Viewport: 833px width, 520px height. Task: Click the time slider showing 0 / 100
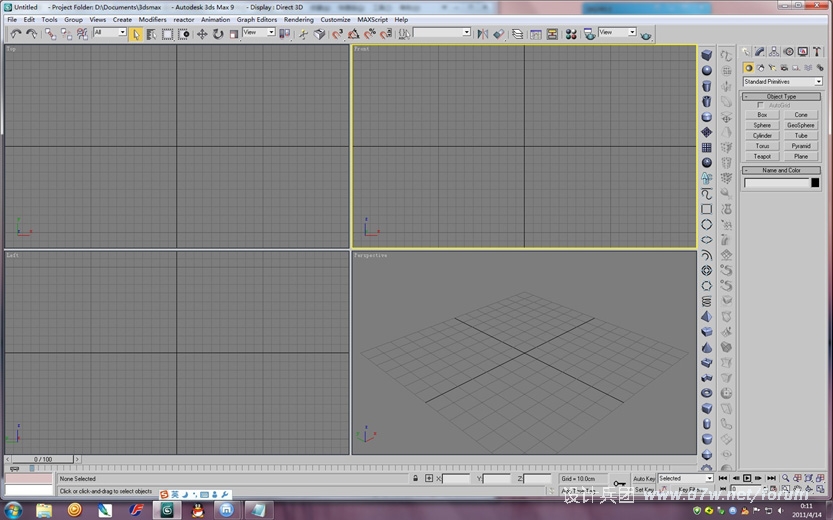tap(42, 459)
